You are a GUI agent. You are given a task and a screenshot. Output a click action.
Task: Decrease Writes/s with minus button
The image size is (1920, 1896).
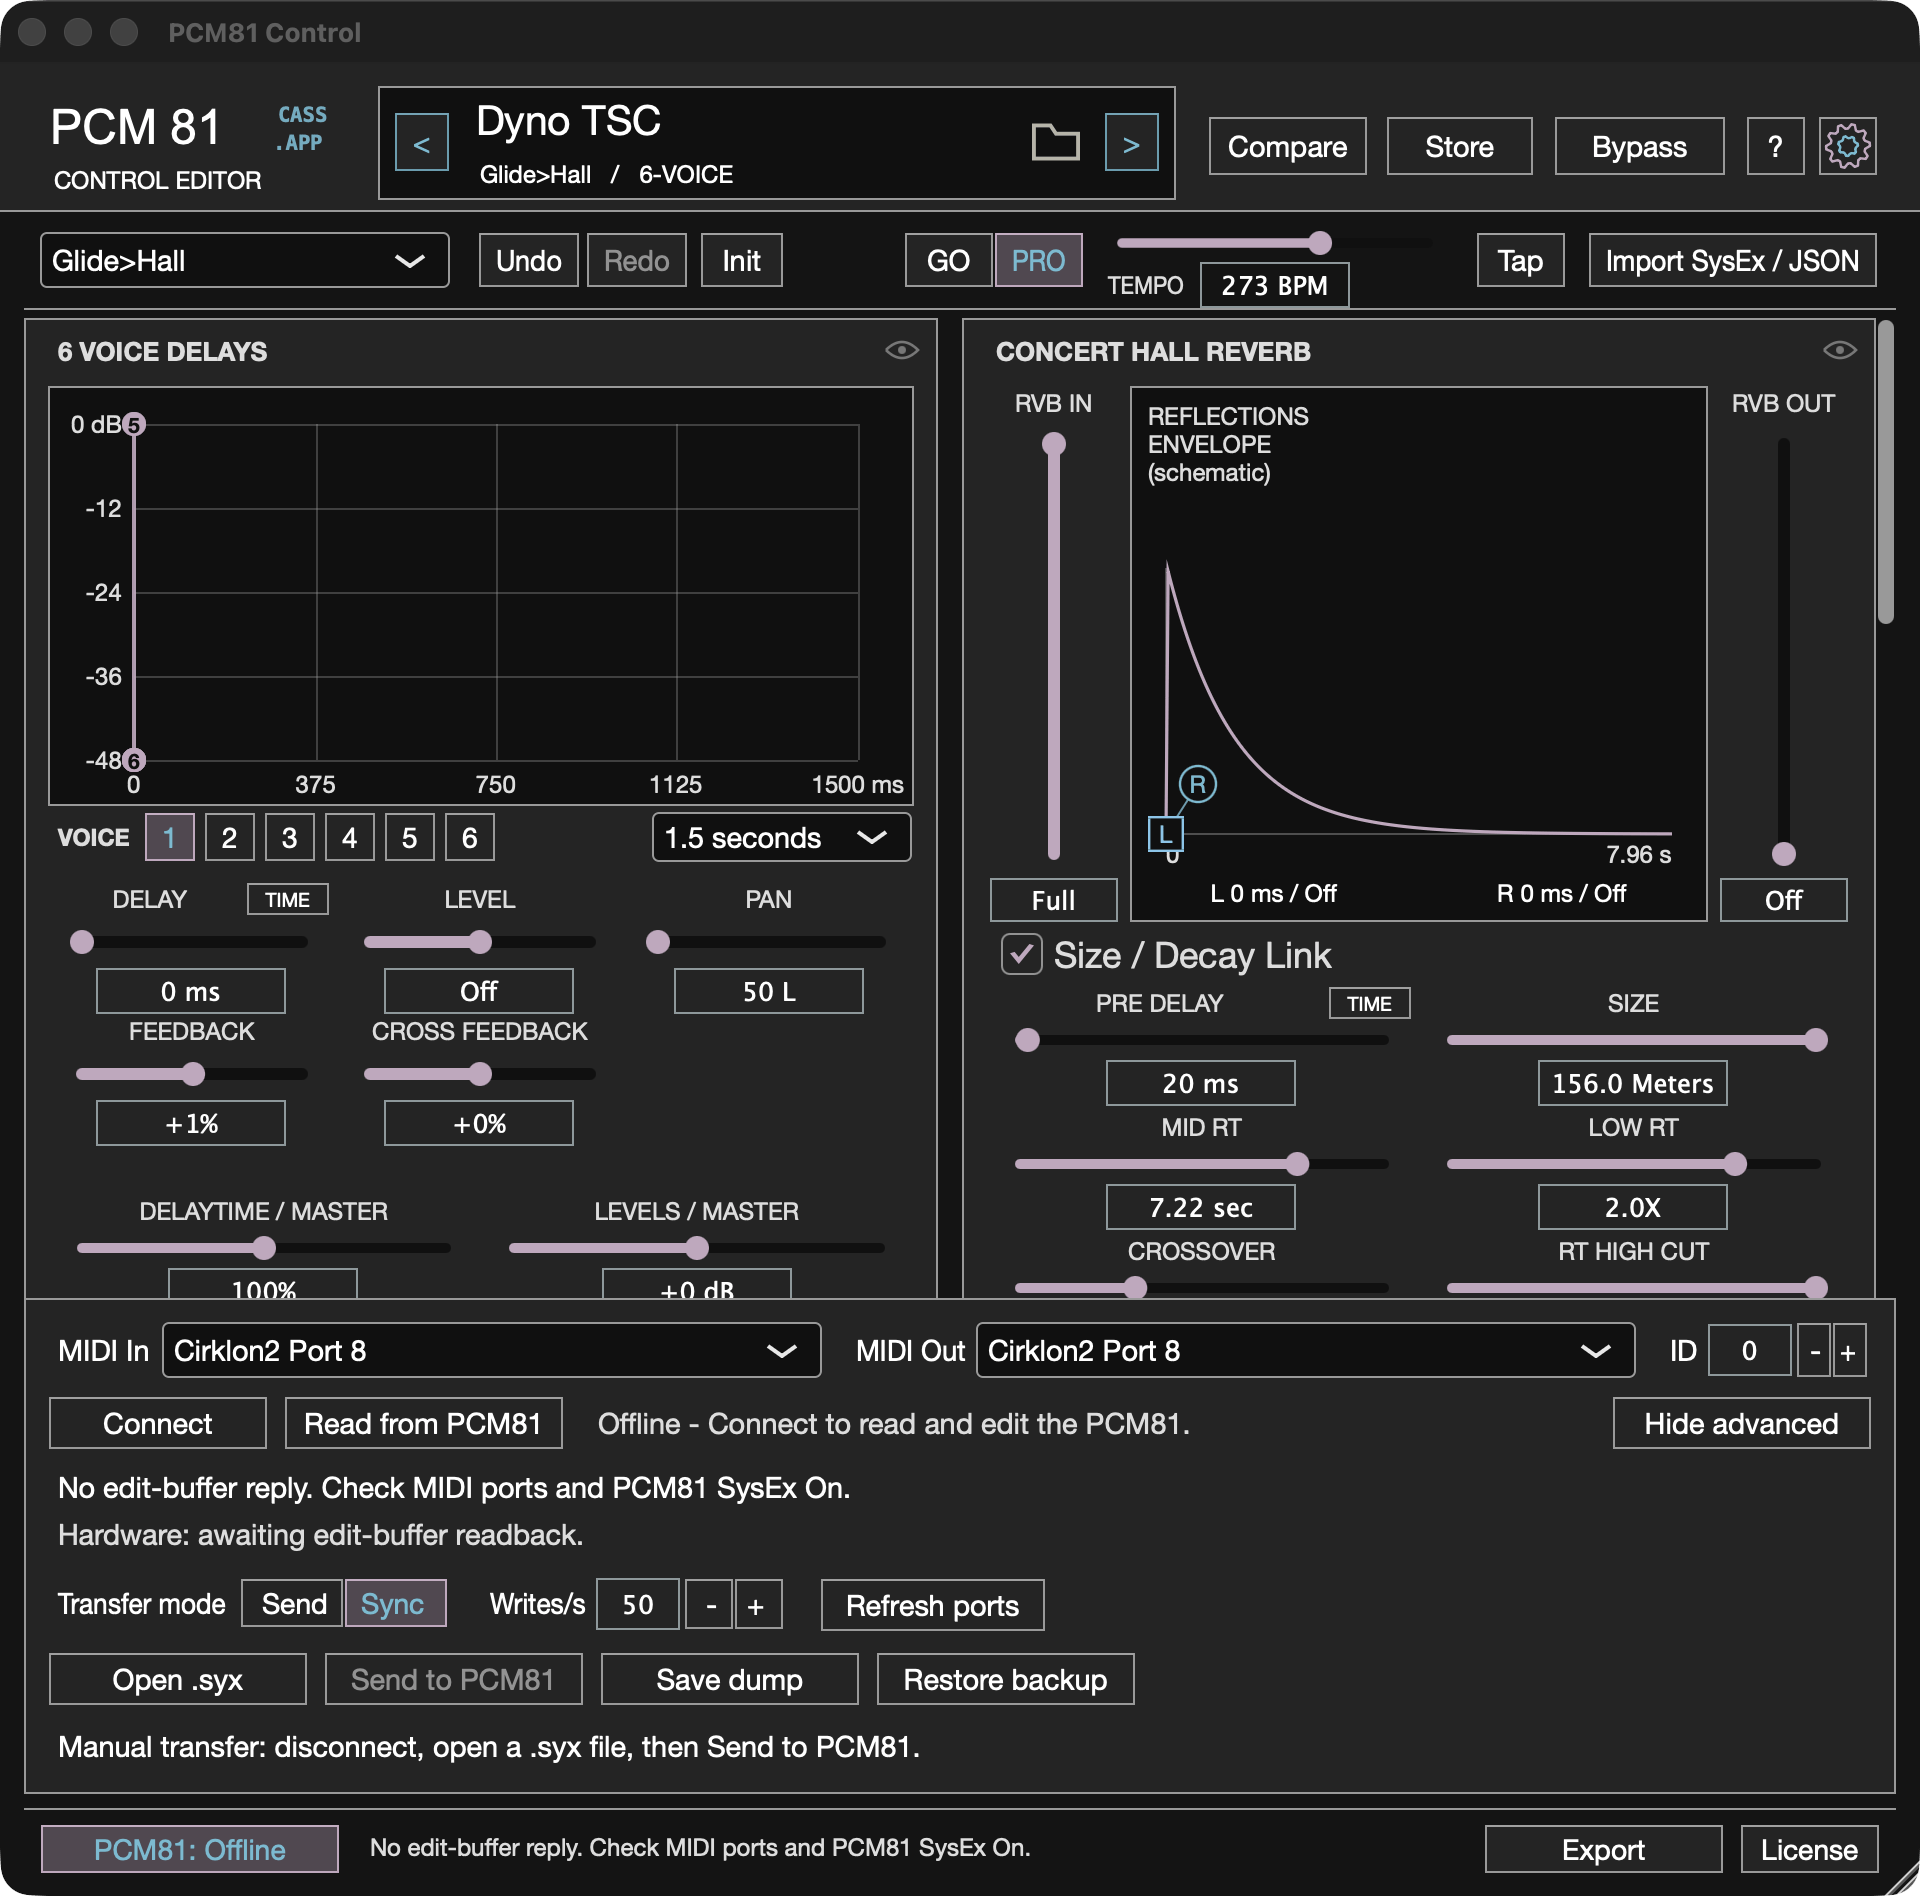710,1605
